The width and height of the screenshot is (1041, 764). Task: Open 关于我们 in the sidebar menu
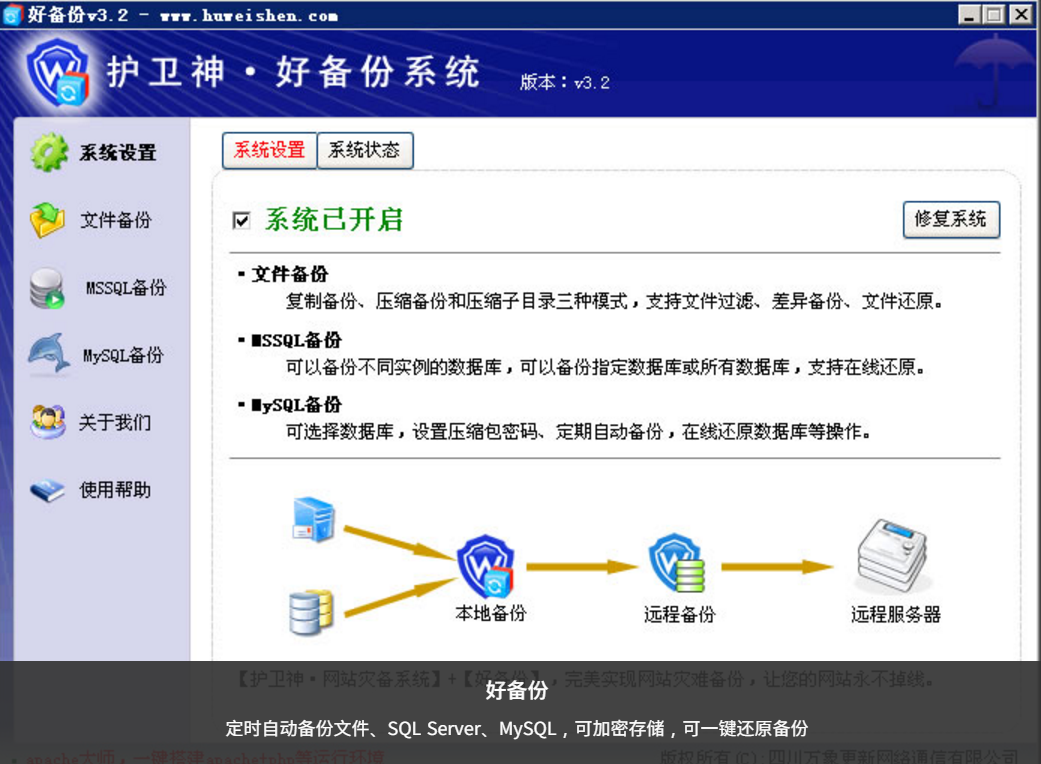[115, 422]
